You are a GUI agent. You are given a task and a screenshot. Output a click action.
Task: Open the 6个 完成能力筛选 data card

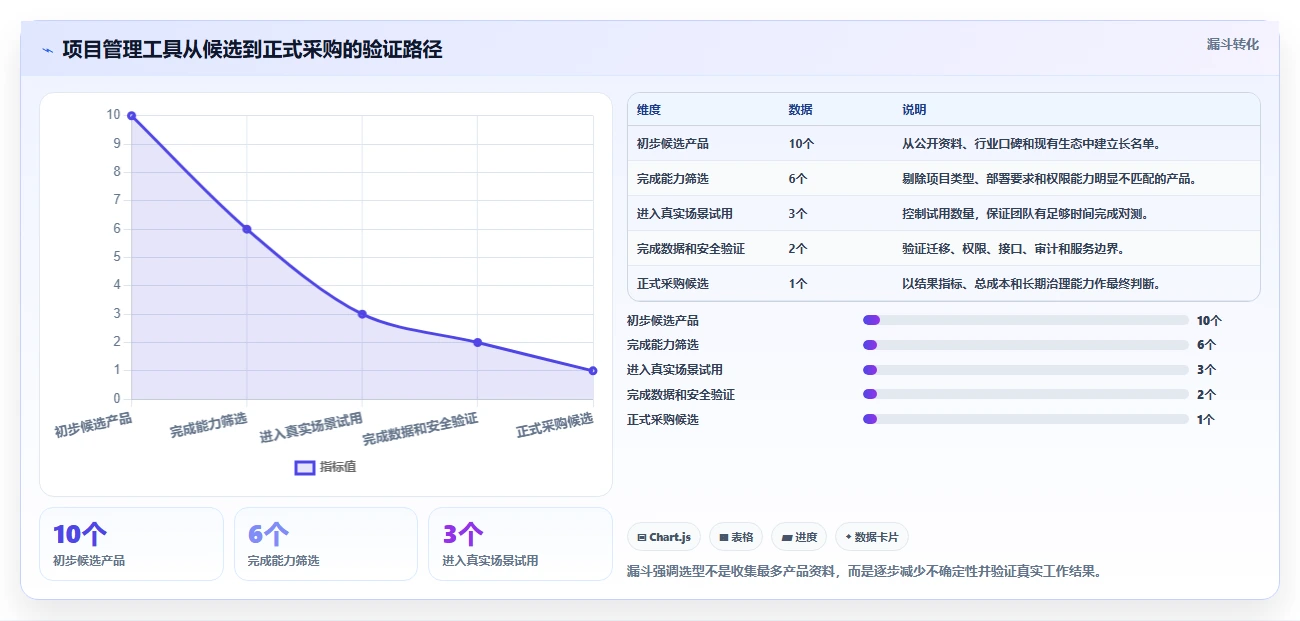point(326,544)
